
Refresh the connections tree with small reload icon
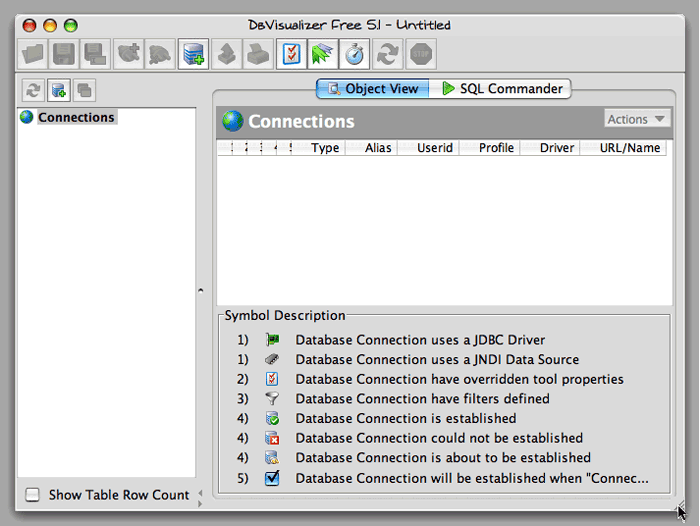coord(33,90)
